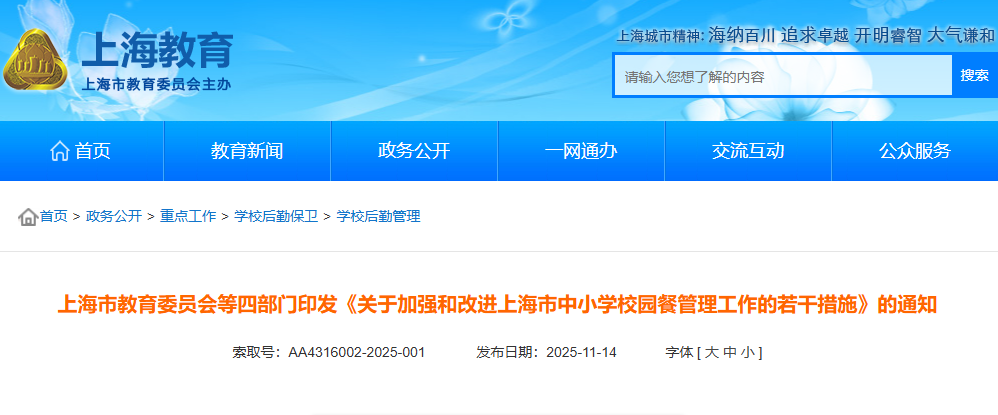Open the 重点工作 breadcrumb link
The width and height of the screenshot is (998, 415).
click(188, 216)
